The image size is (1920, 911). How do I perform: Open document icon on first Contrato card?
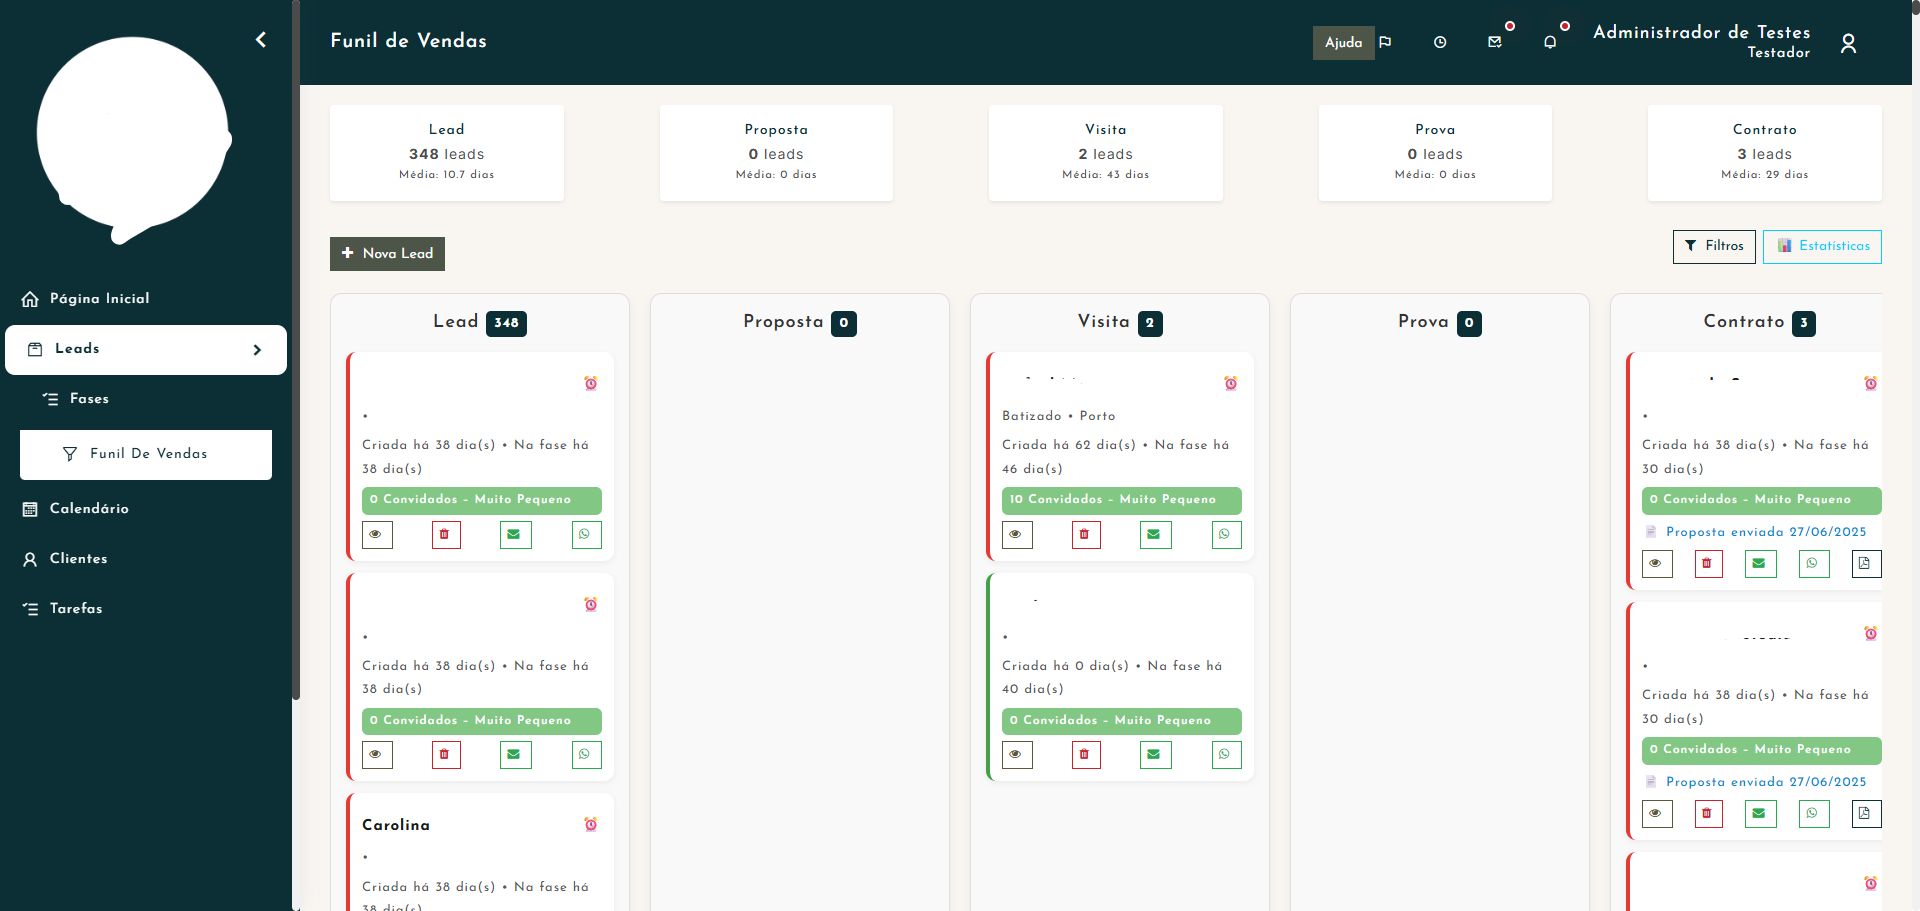1865,563
